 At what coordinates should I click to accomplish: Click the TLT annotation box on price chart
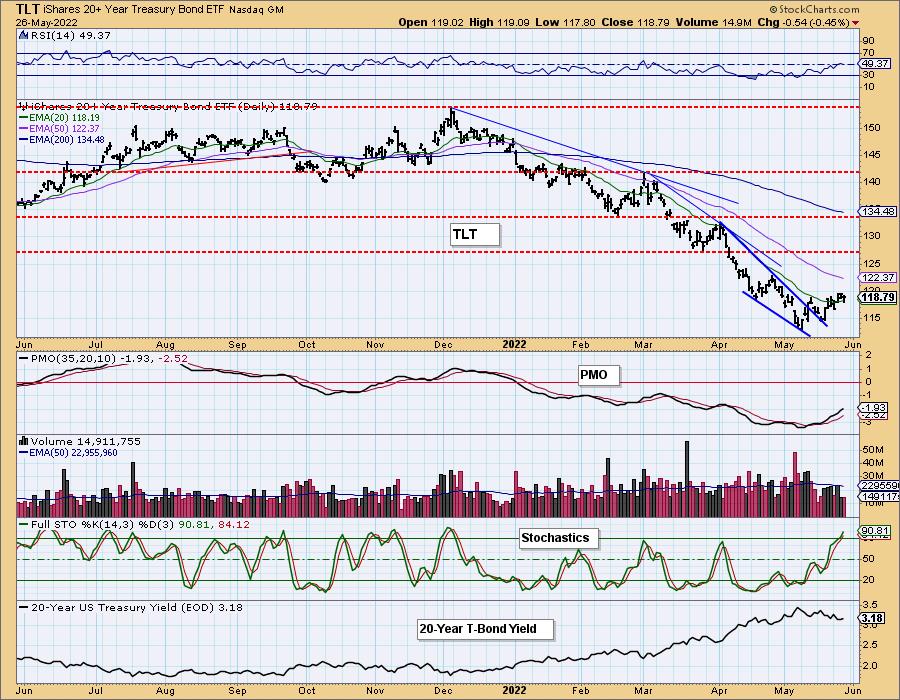click(x=475, y=234)
